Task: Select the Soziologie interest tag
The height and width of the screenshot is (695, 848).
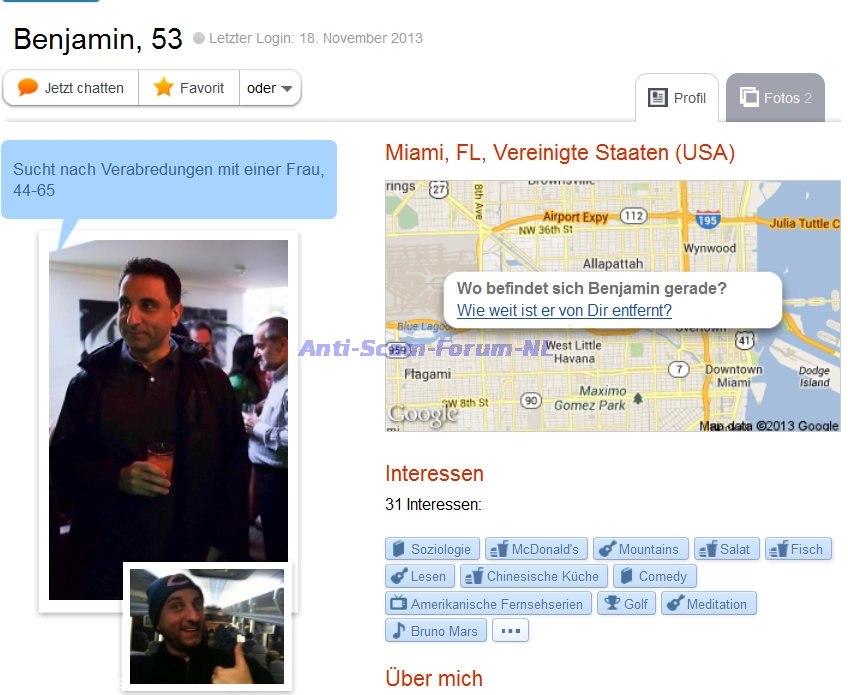Action: [x=432, y=549]
